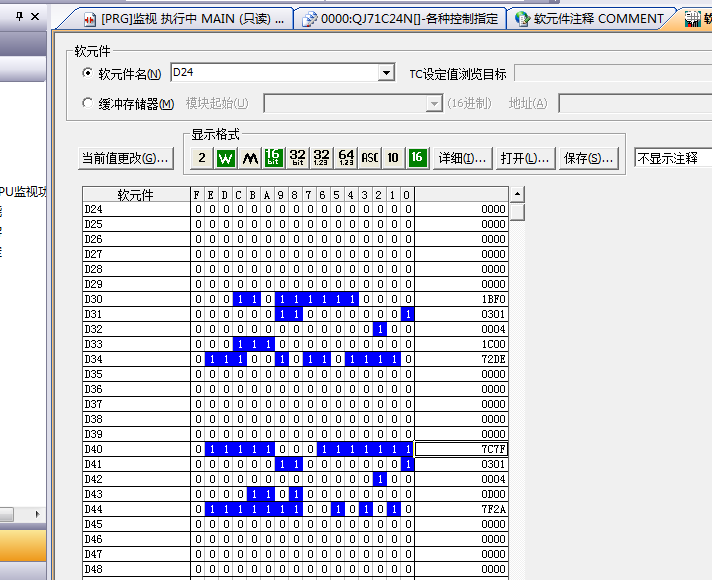Select the 16-bit integer display icon

click(274, 158)
